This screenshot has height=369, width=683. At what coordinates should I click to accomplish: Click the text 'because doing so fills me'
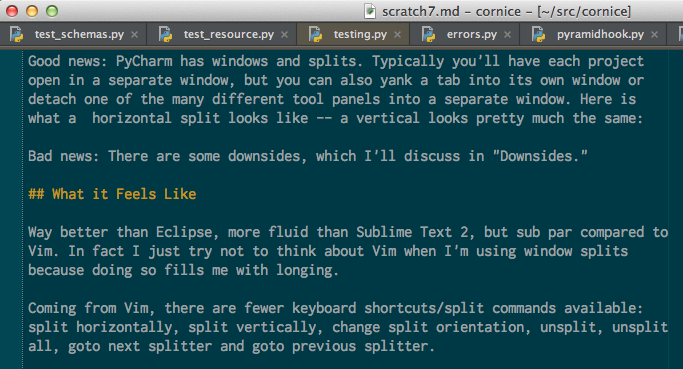pos(128,270)
